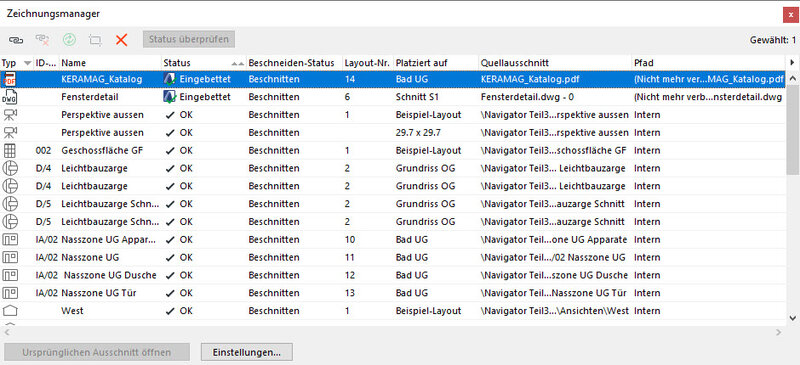
Task: Click the OK checkmark of West row
Action: coord(170,311)
